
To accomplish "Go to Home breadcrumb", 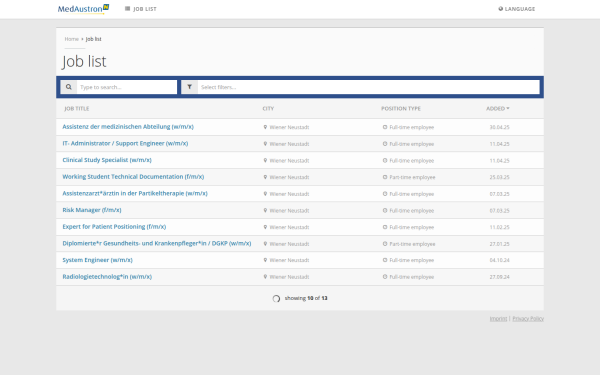I will pyautogui.click(x=72, y=39).
